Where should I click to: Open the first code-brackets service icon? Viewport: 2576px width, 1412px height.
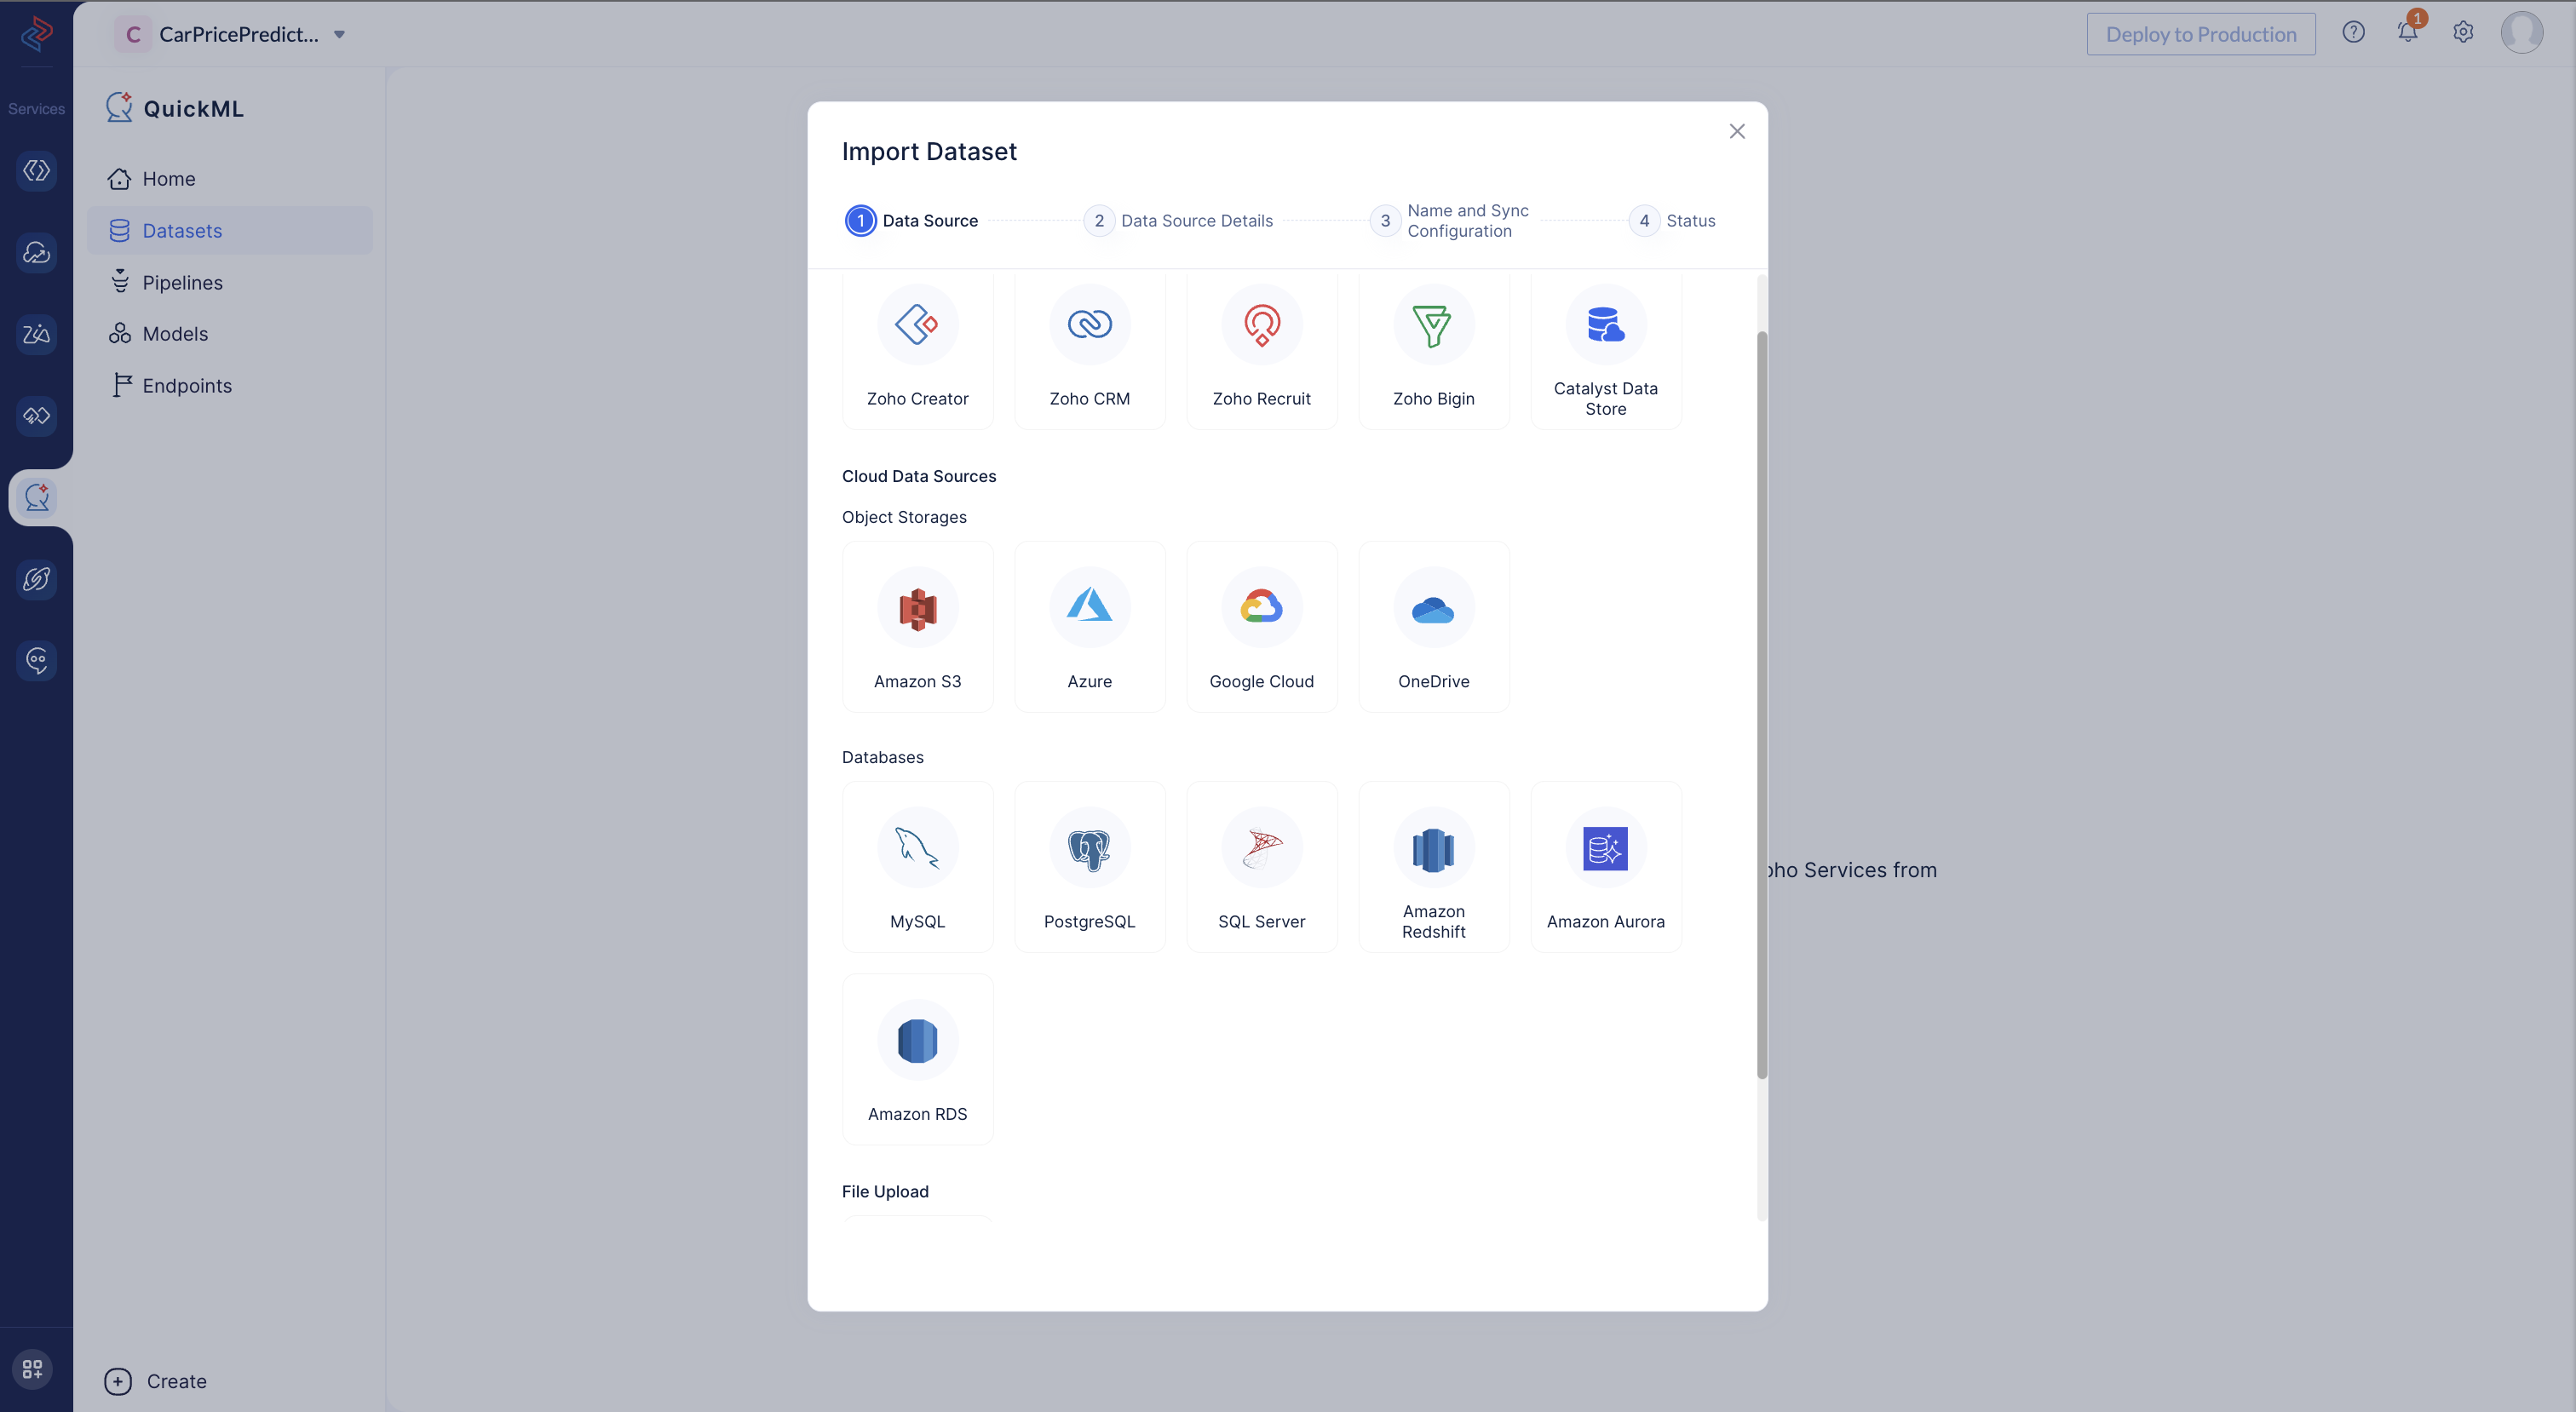(x=37, y=171)
